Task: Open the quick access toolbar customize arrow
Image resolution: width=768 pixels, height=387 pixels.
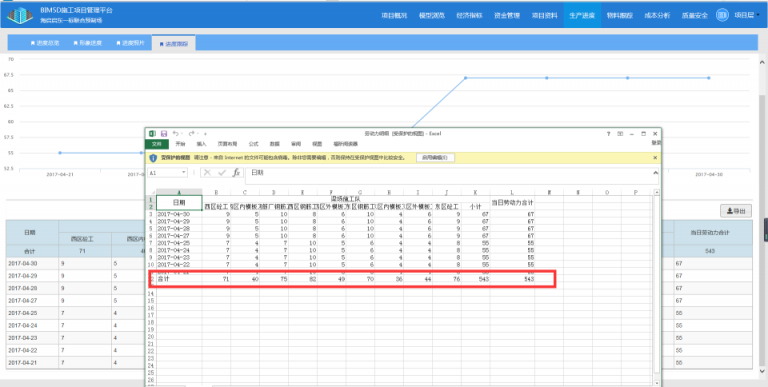Action: click(206, 134)
